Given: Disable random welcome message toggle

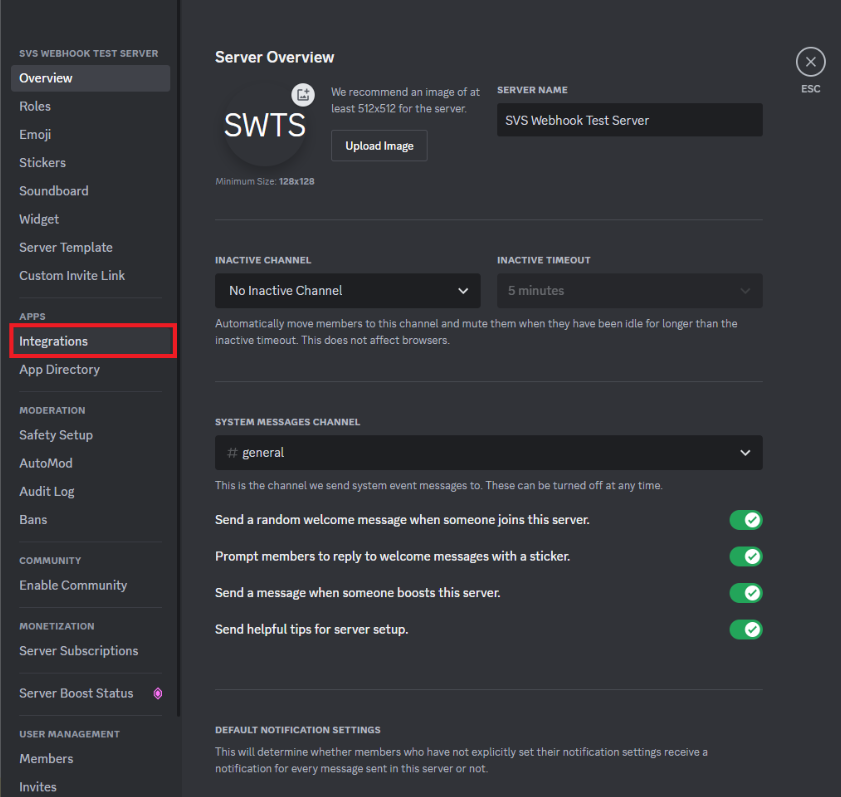Looking at the screenshot, I should click(746, 520).
